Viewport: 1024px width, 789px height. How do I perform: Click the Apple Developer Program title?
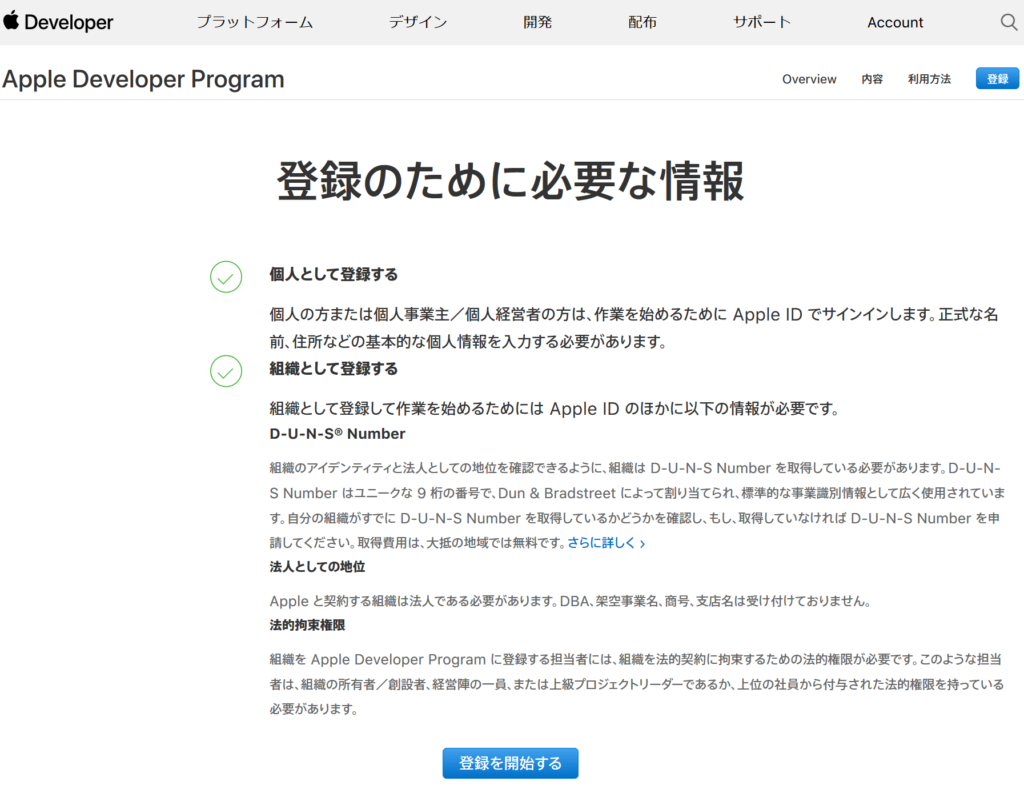click(x=143, y=79)
